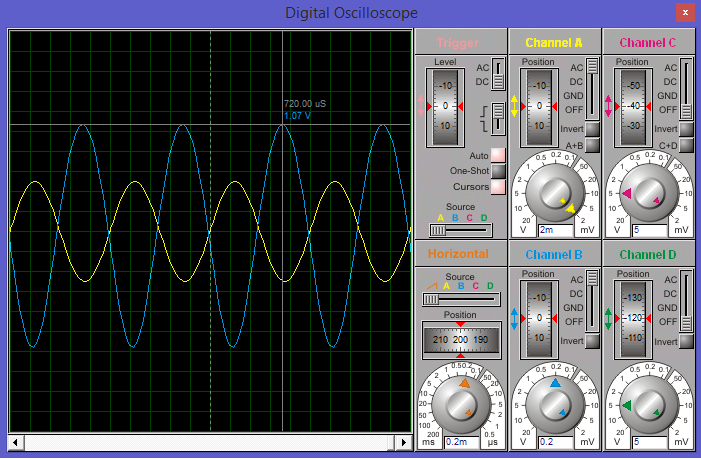Viewport: 701px width, 459px height.
Task: Click Channel A coupling mode slider
Action: [x=592, y=88]
